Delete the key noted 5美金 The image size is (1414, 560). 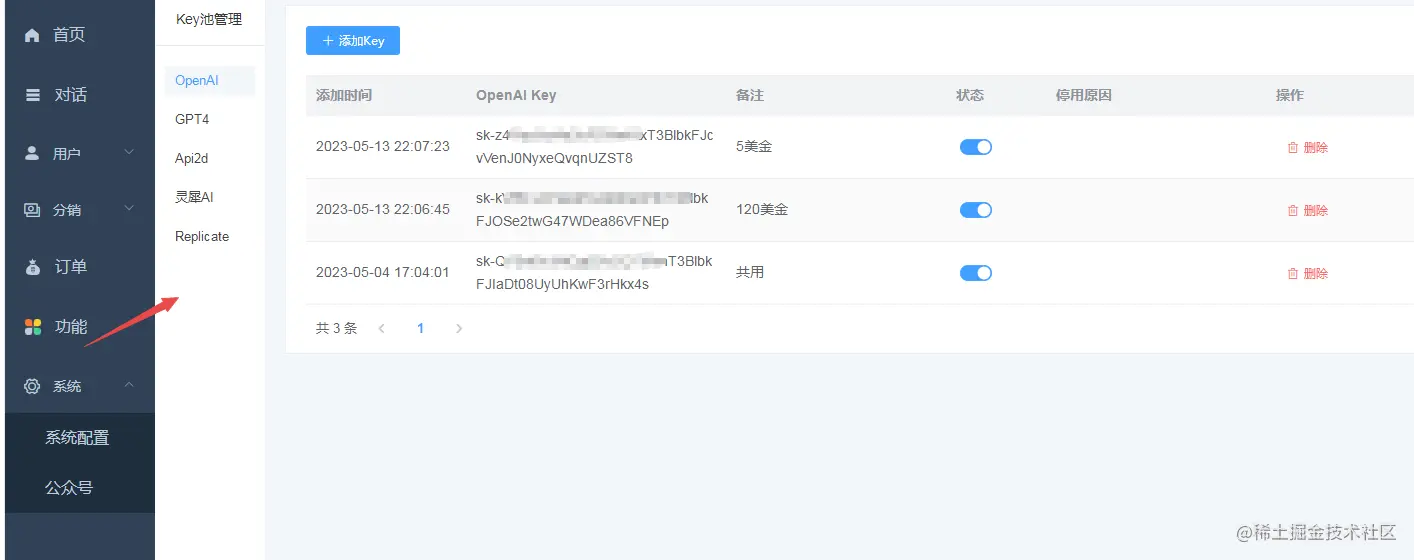click(1307, 147)
